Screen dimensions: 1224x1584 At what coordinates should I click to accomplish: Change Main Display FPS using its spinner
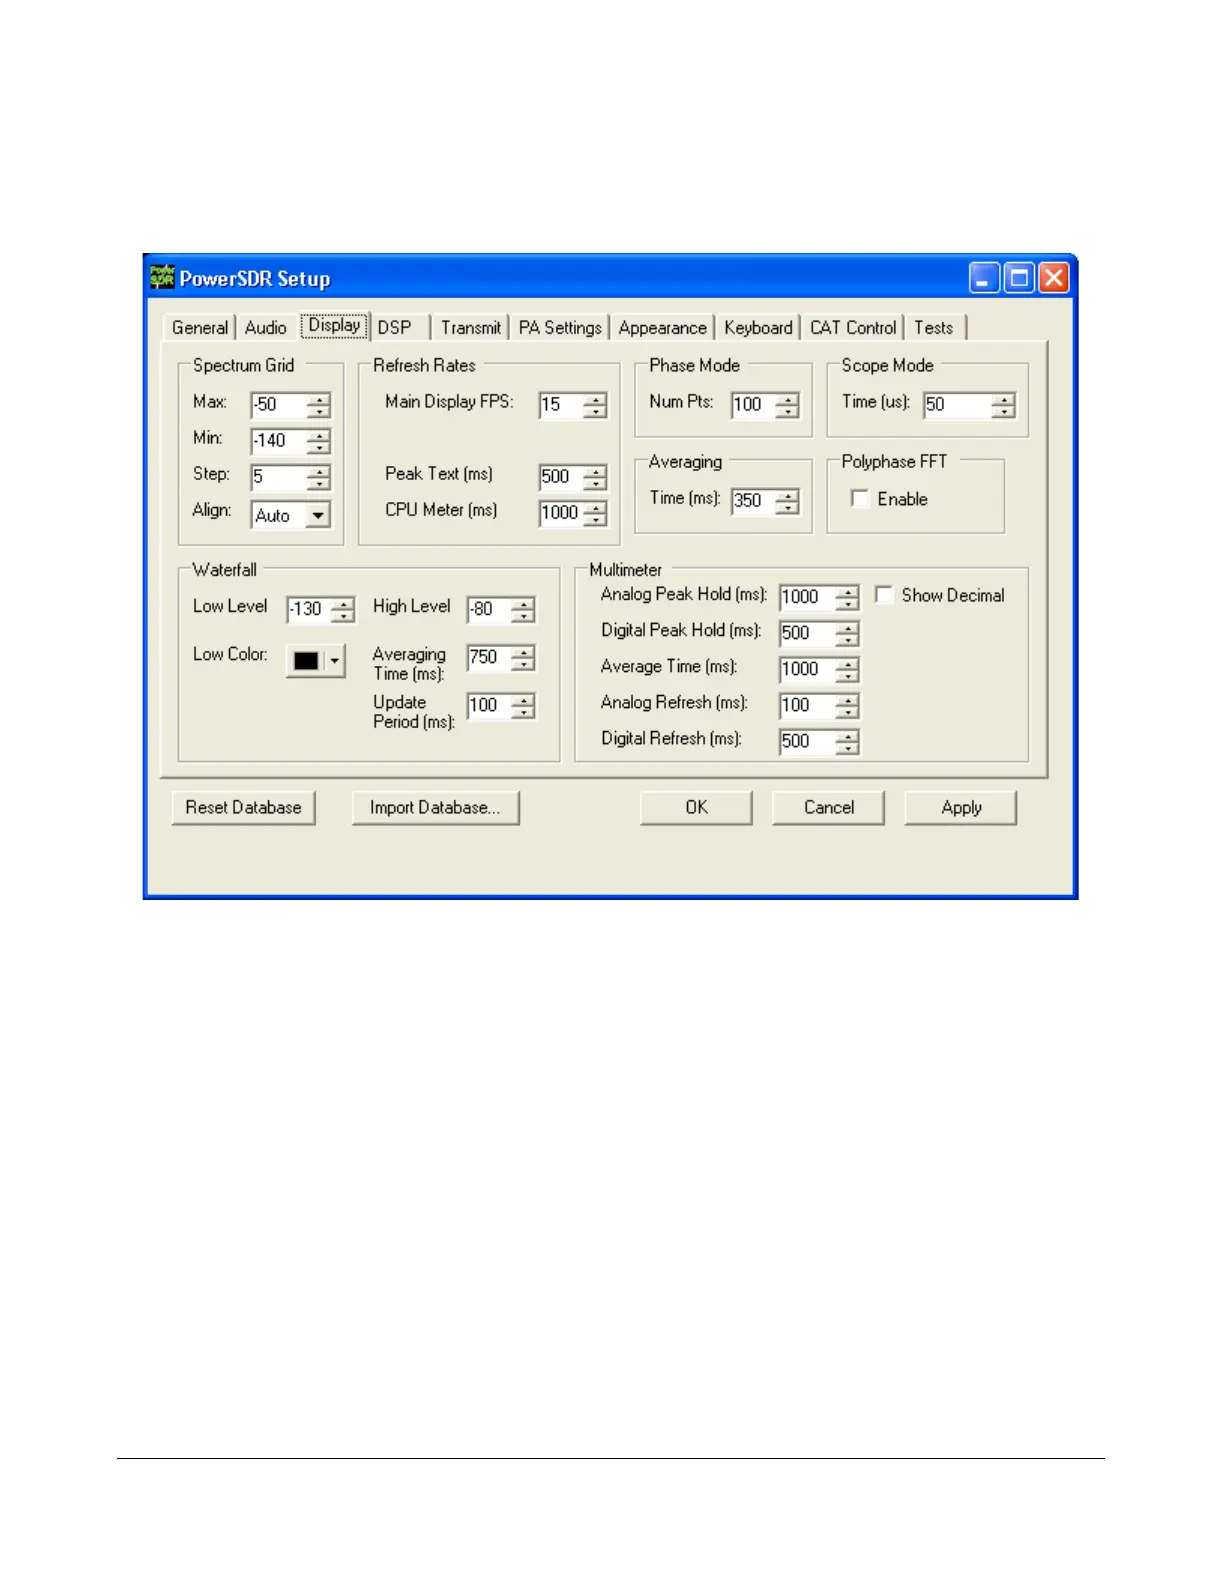(x=595, y=405)
